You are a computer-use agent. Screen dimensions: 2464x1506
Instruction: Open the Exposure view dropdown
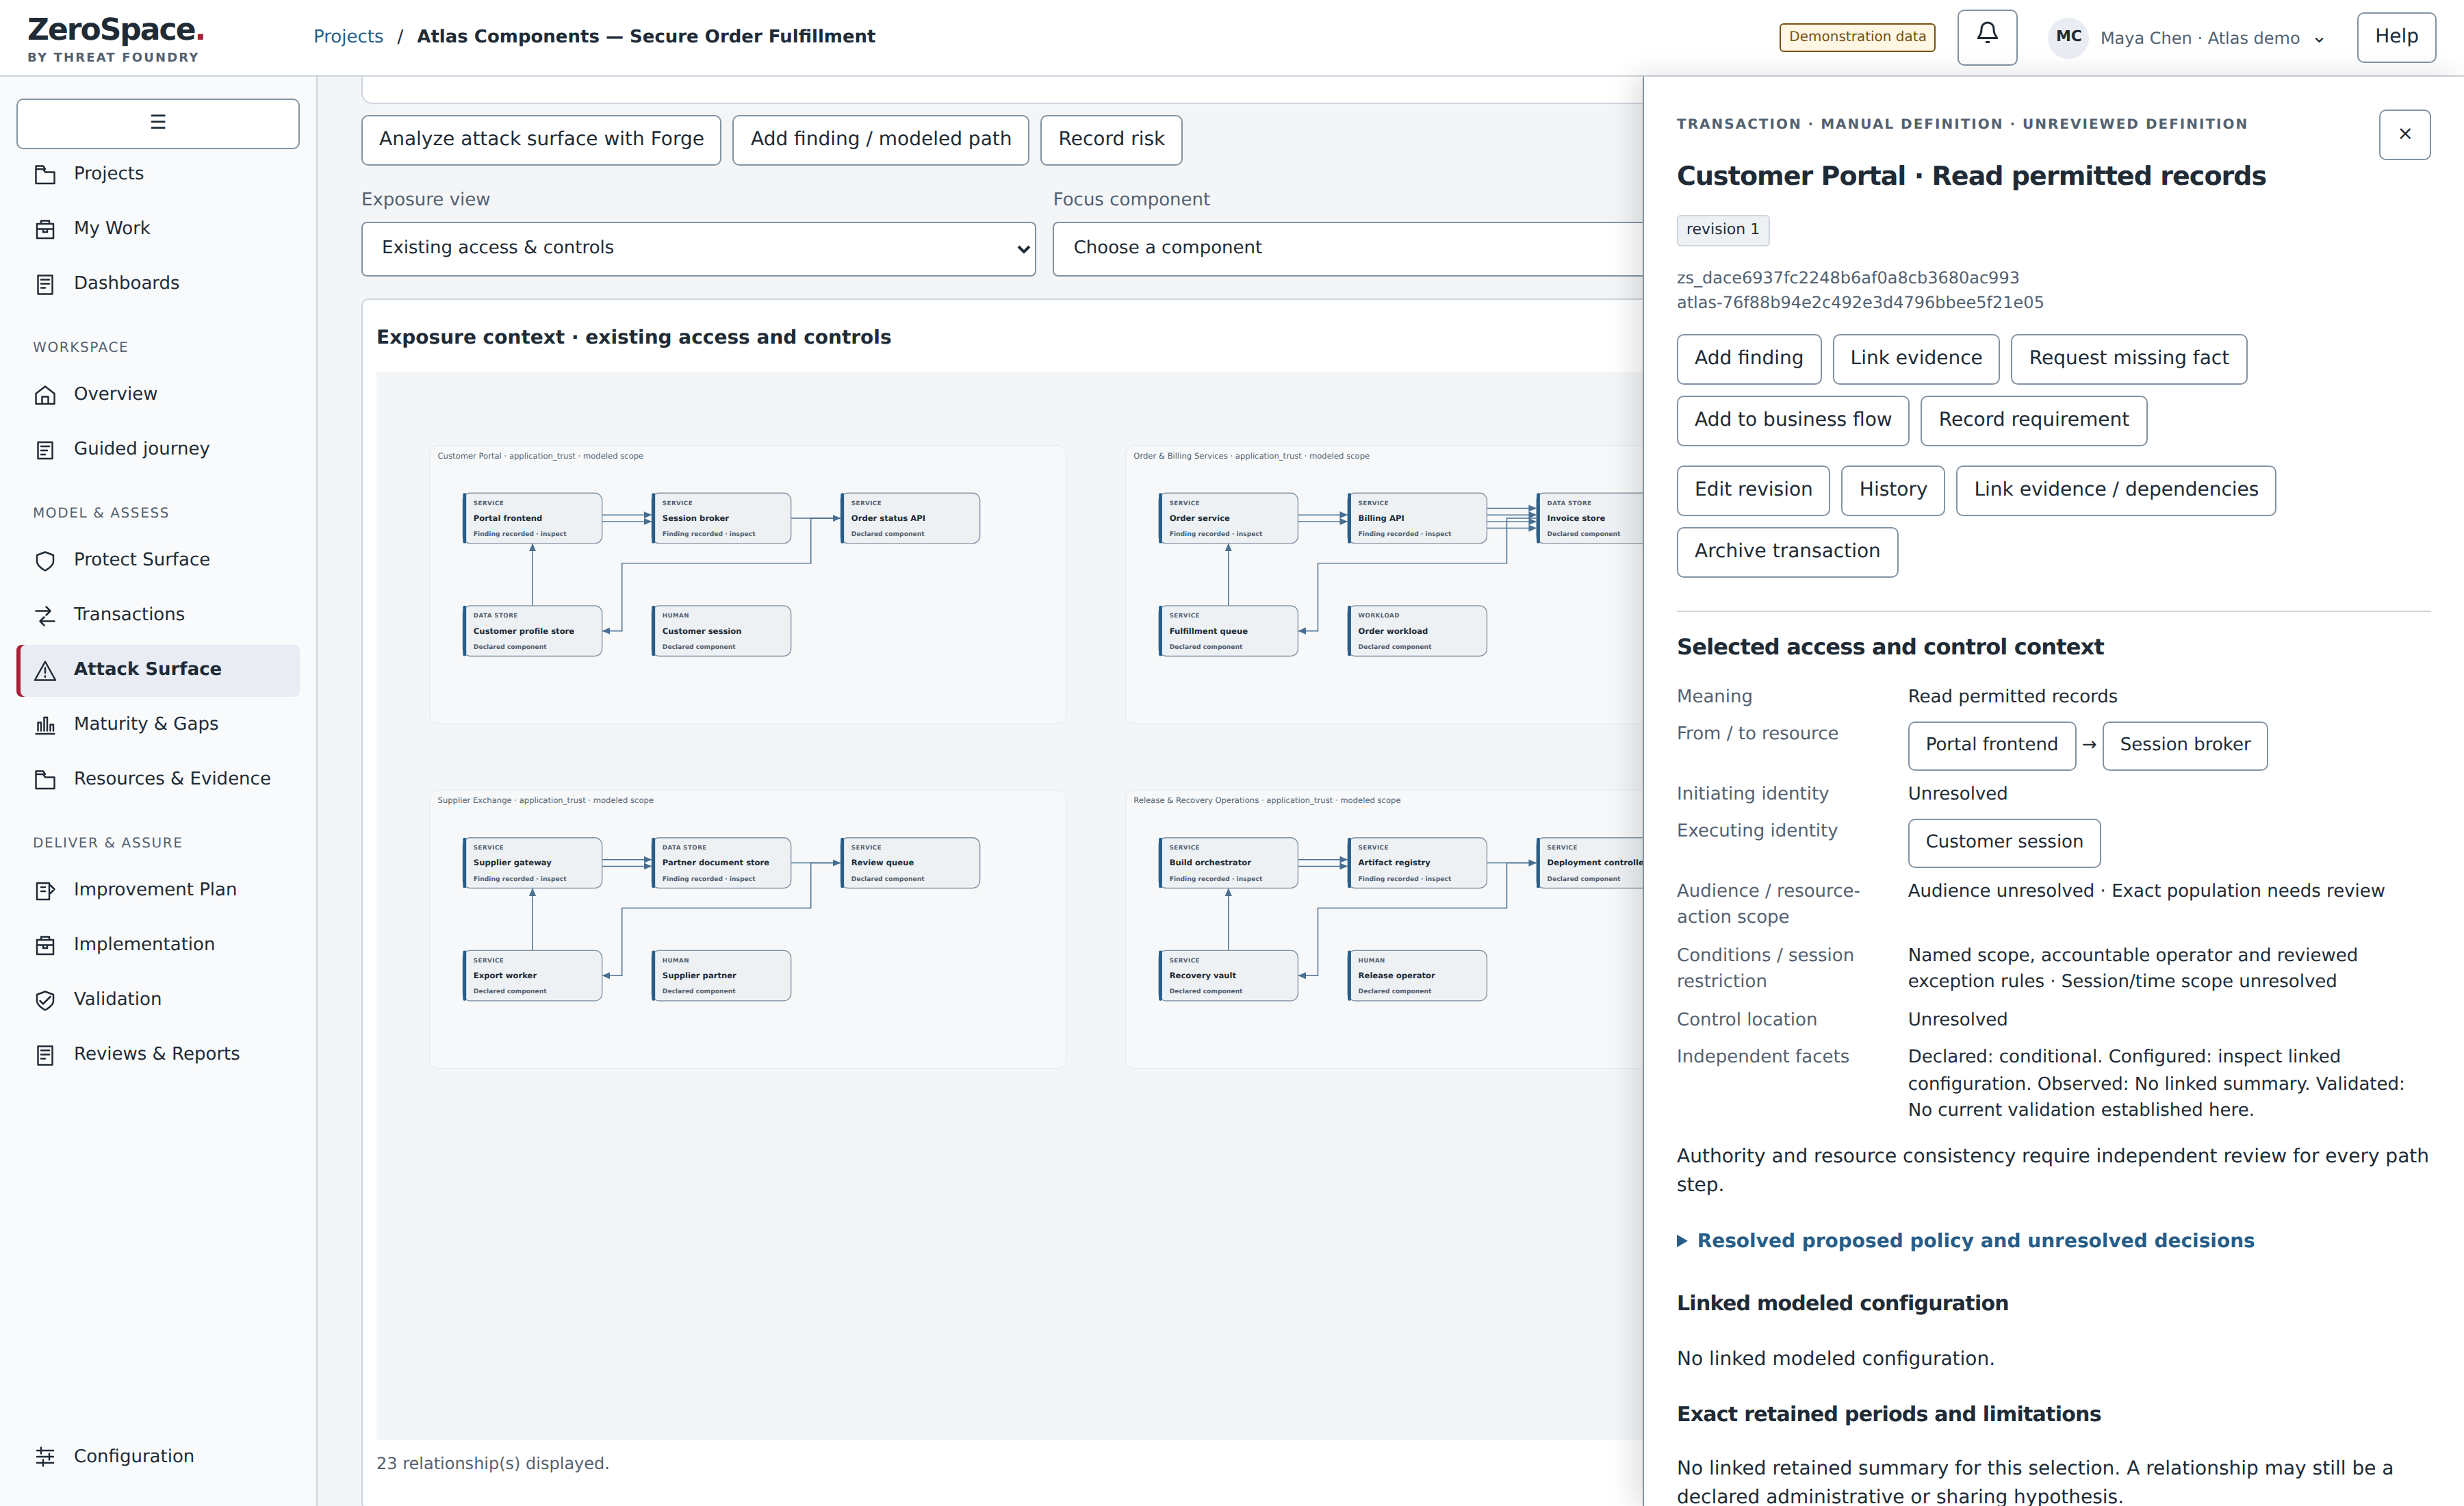pyautogui.click(x=698, y=248)
